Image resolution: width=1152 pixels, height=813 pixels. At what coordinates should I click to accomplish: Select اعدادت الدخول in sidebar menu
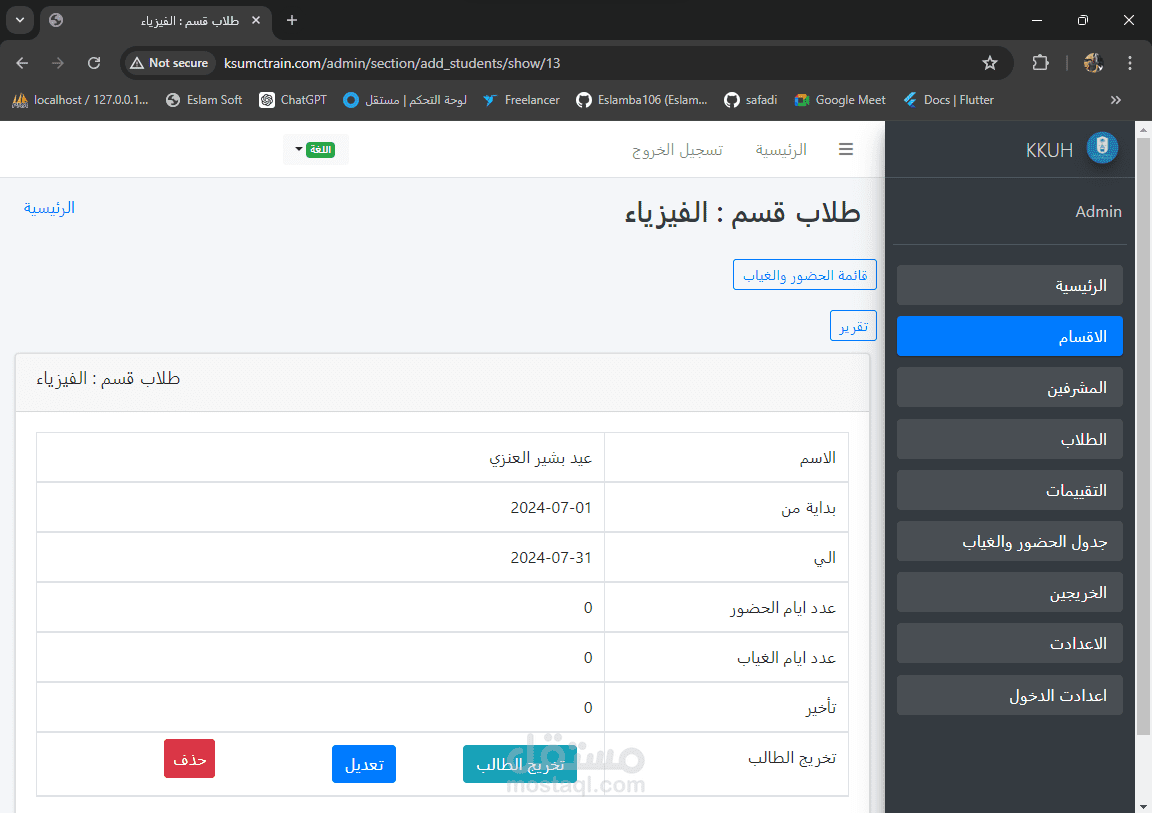click(x=1009, y=695)
